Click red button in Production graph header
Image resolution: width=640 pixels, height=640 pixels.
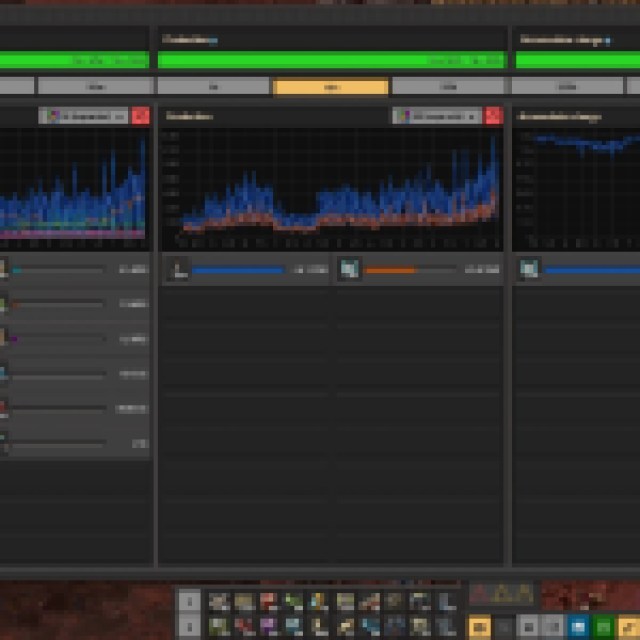coord(493,116)
